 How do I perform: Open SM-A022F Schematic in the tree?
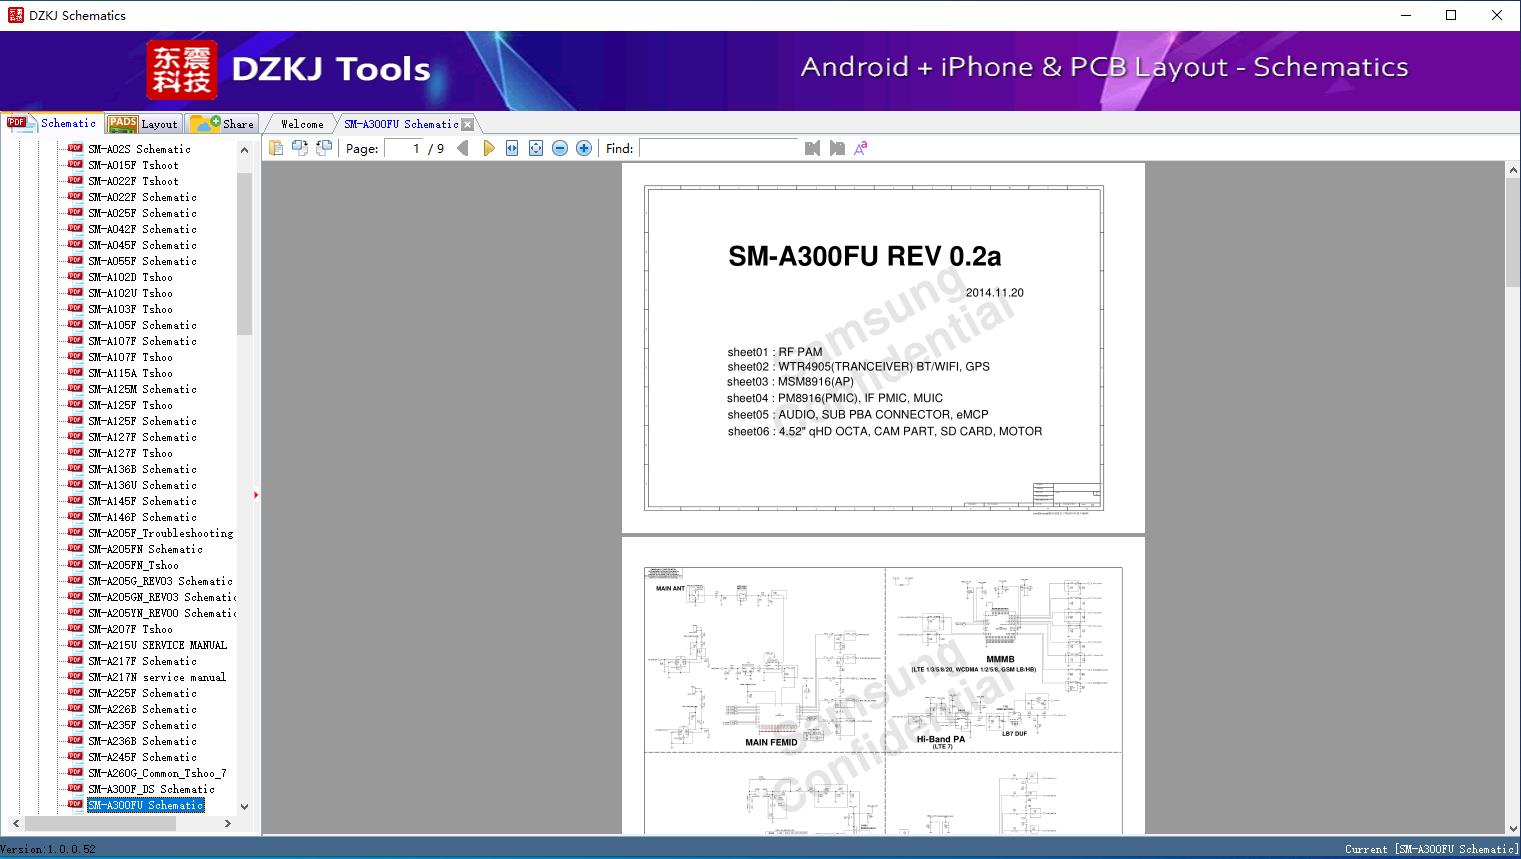point(142,197)
